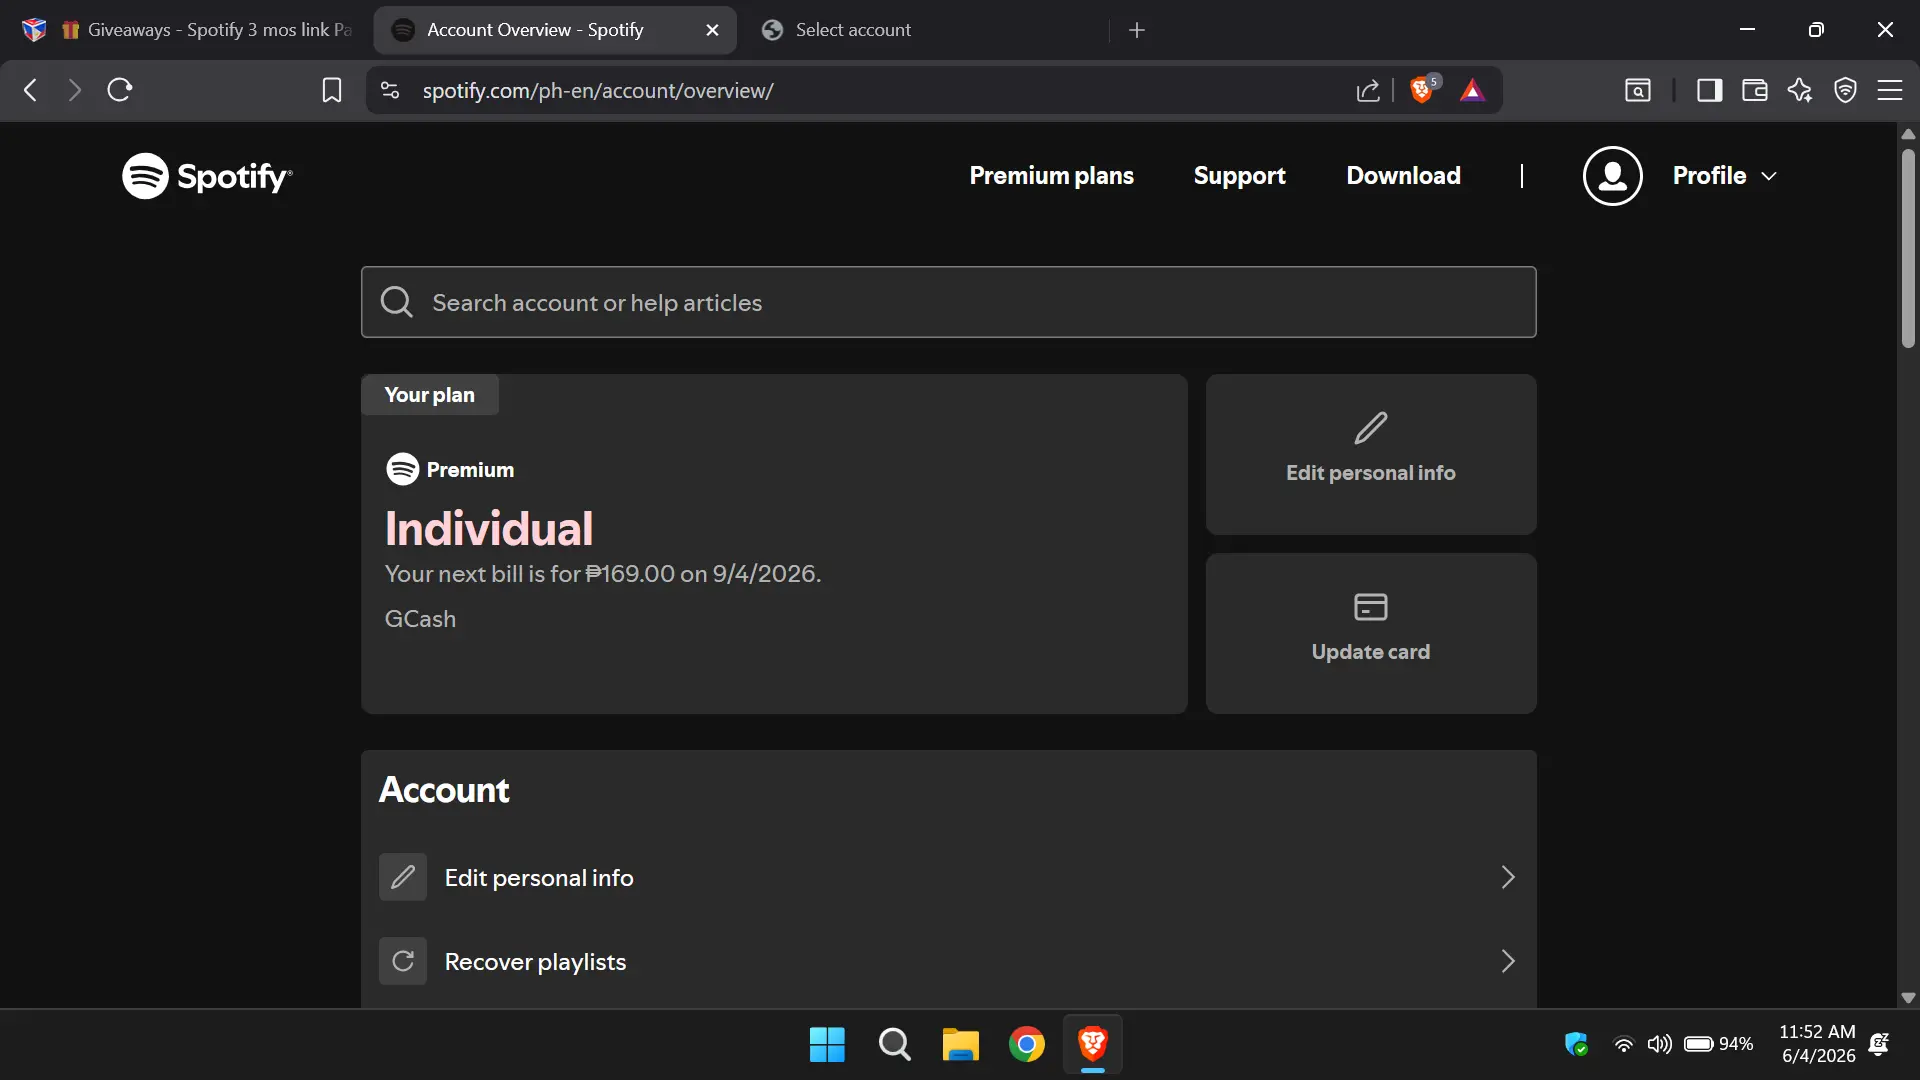Open Google Chrome from taskbar
The height and width of the screenshot is (1080, 1920).
click(x=1026, y=1044)
